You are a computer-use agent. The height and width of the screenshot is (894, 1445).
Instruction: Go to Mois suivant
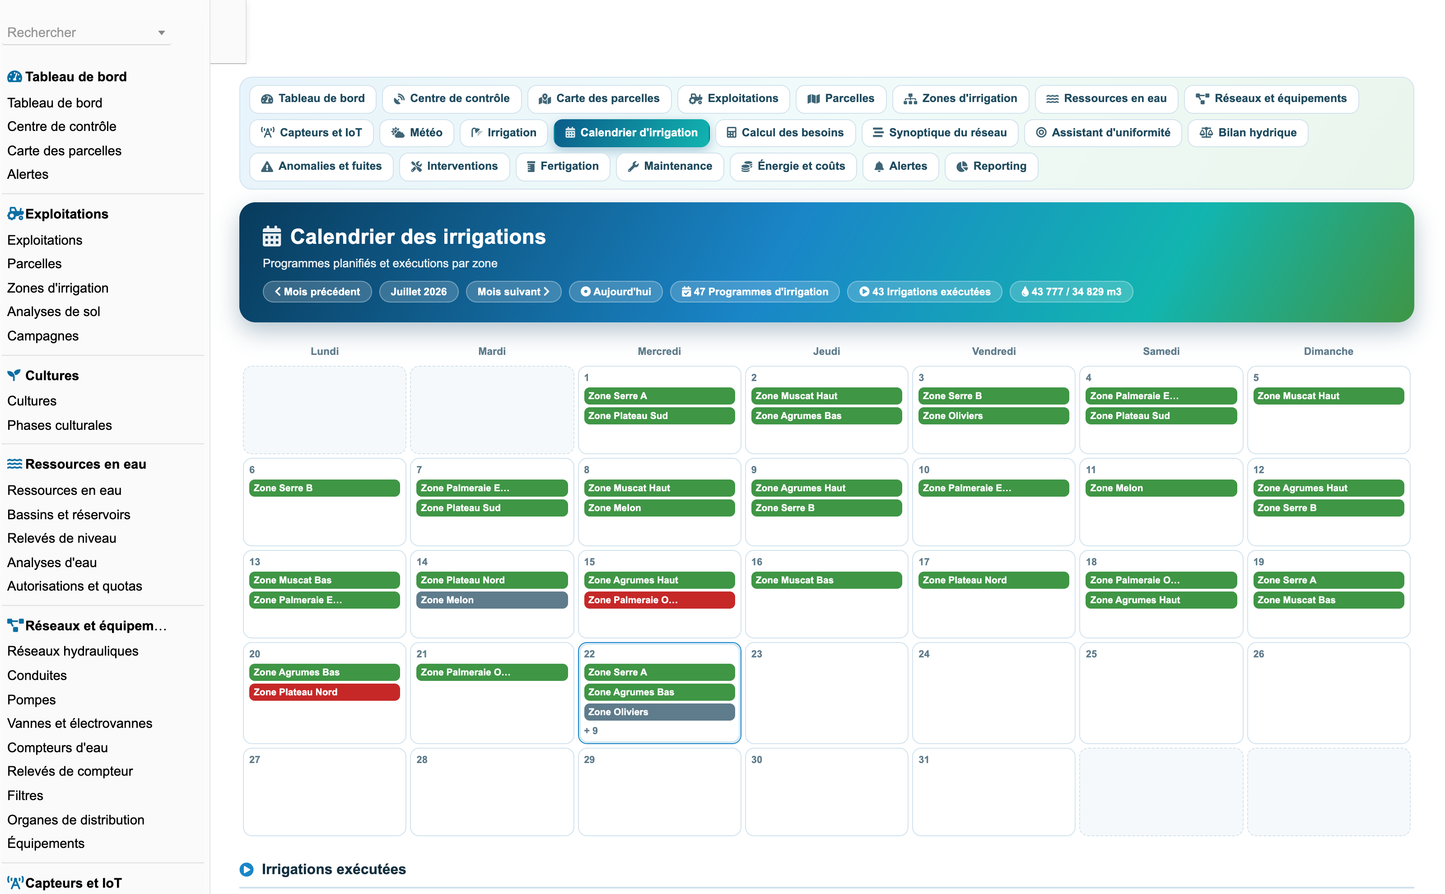513,292
